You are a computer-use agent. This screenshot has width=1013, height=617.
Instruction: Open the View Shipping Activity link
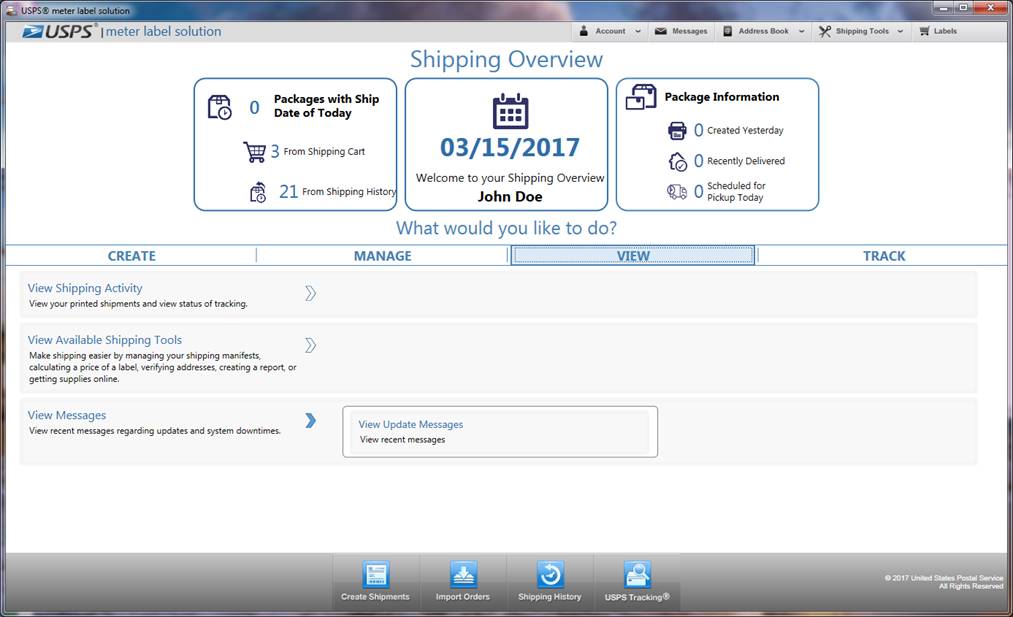85,288
